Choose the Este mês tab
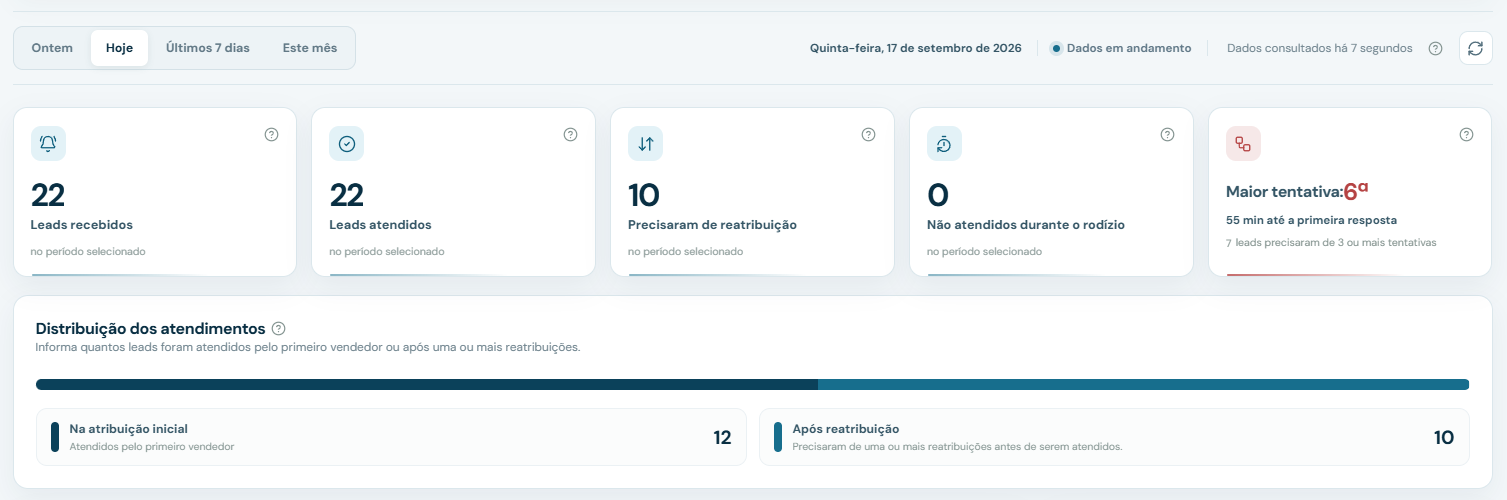 [x=310, y=48]
